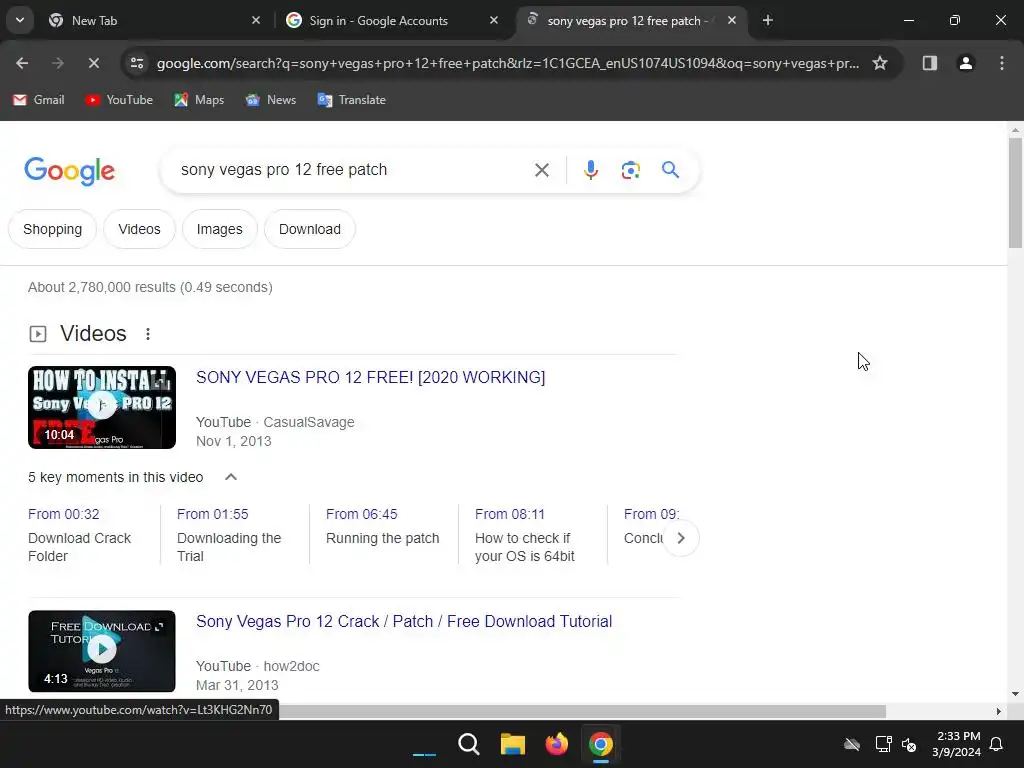
Task: Open the Maps bookmark
Action: tap(199, 100)
